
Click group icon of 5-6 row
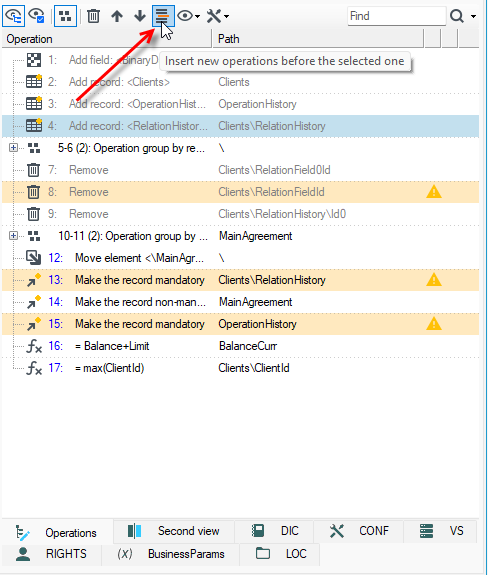(34, 148)
